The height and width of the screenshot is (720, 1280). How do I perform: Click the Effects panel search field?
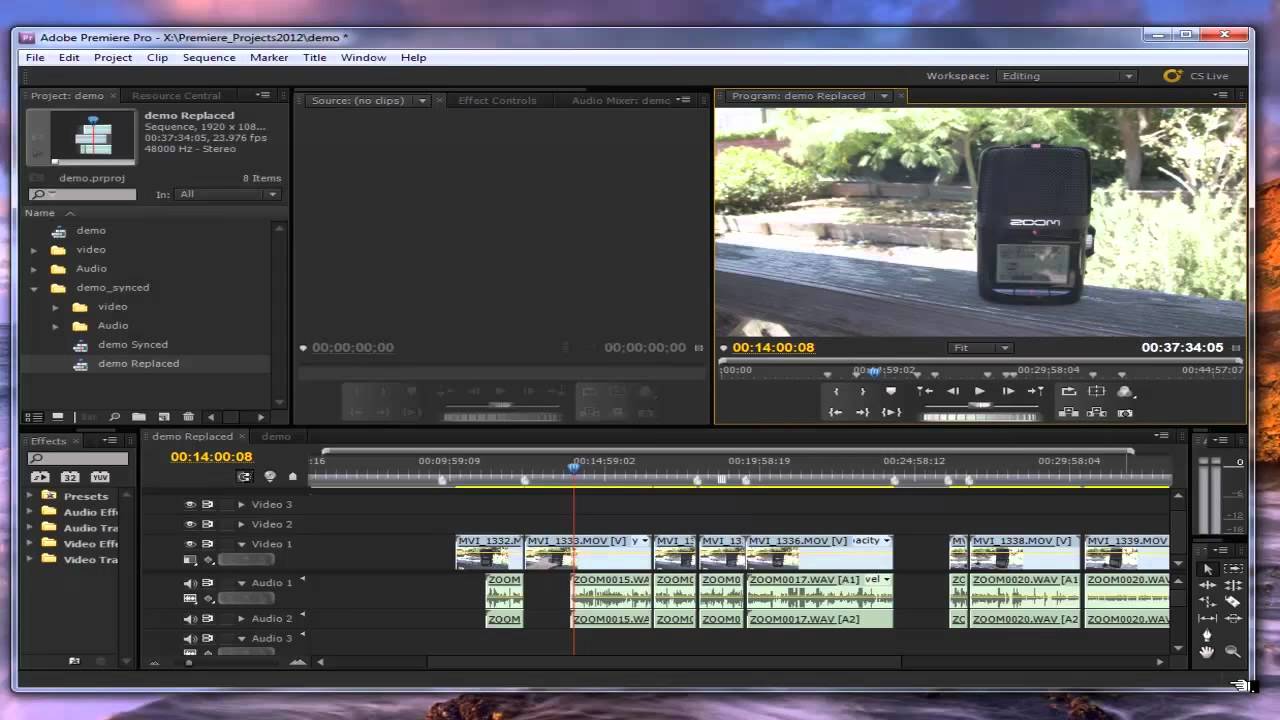point(78,459)
